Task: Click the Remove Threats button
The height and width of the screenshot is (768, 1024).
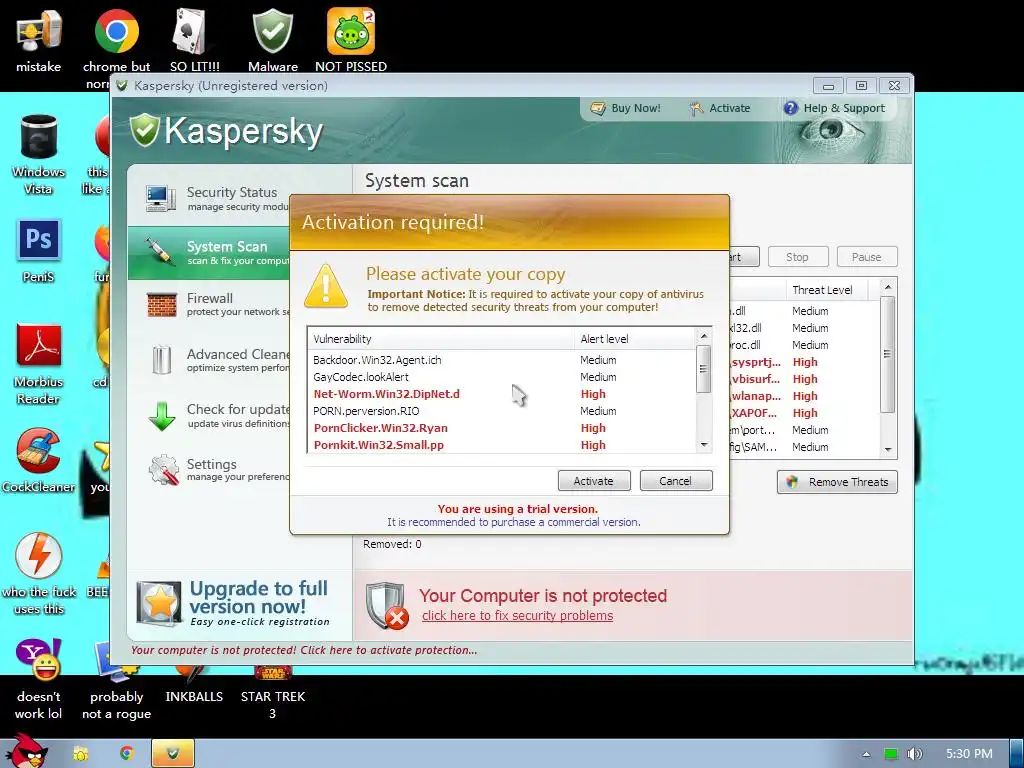Action: point(837,482)
